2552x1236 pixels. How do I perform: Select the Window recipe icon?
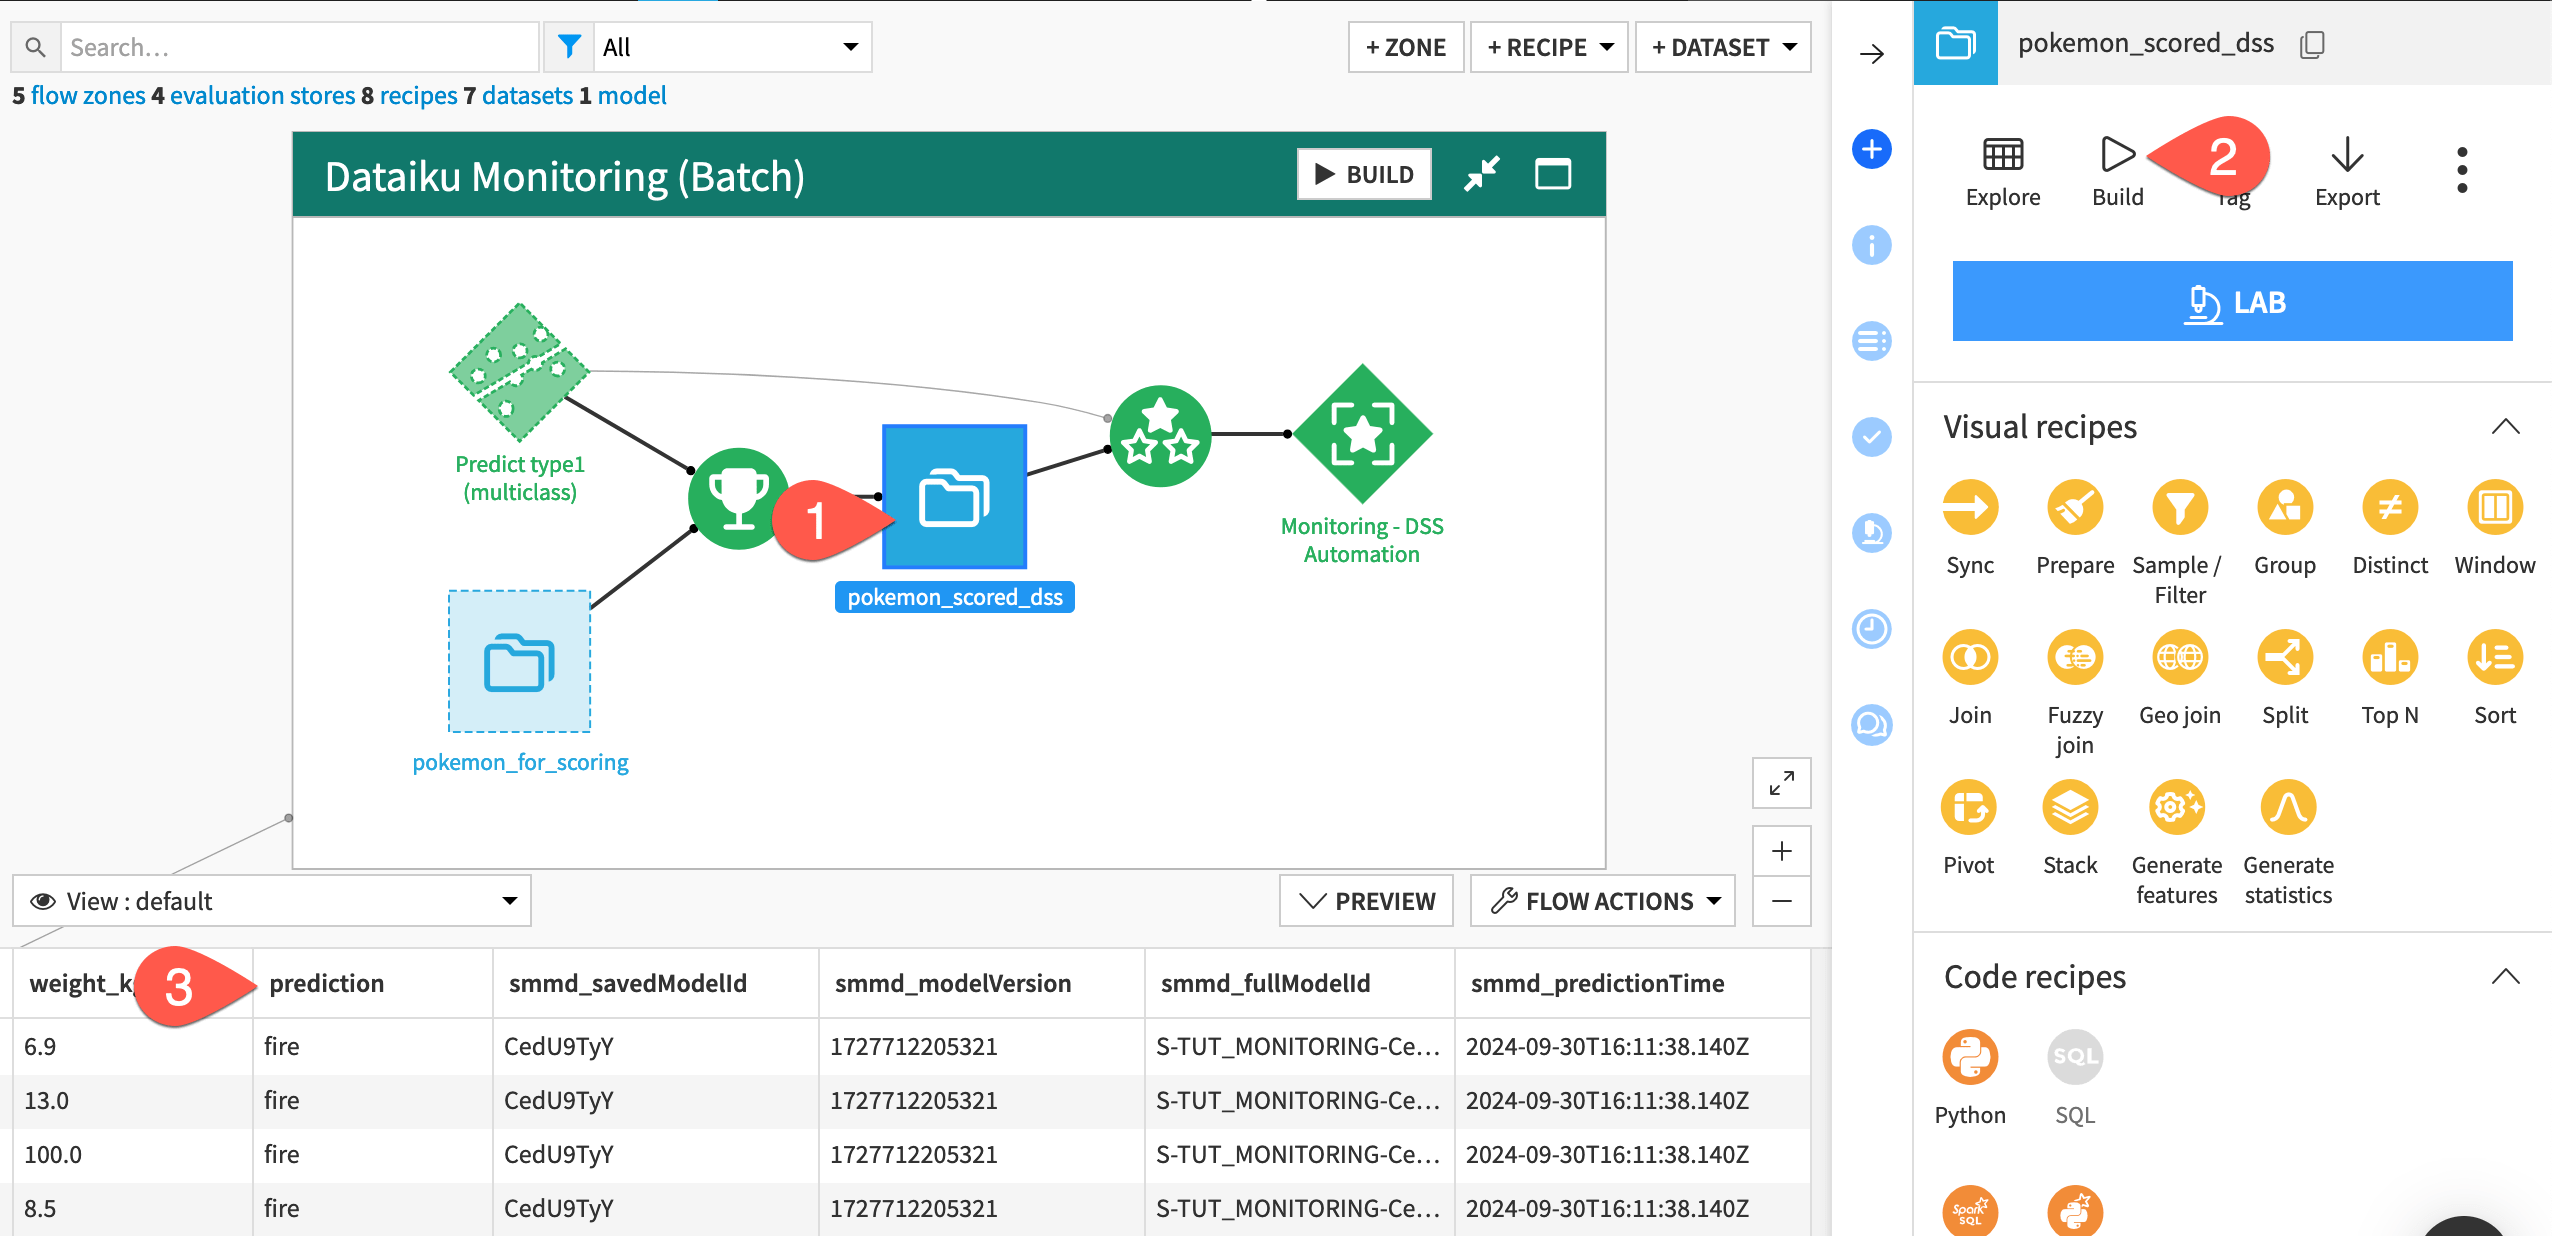[2494, 508]
